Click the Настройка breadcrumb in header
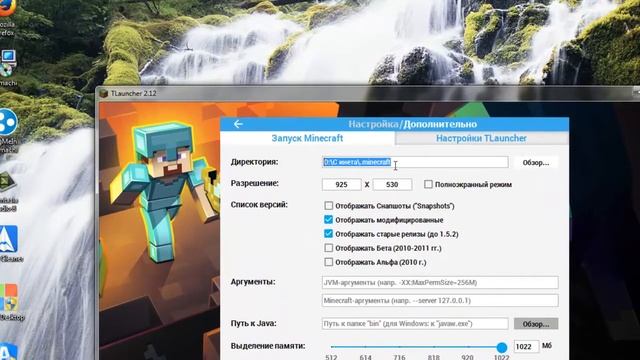 (373, 124)
